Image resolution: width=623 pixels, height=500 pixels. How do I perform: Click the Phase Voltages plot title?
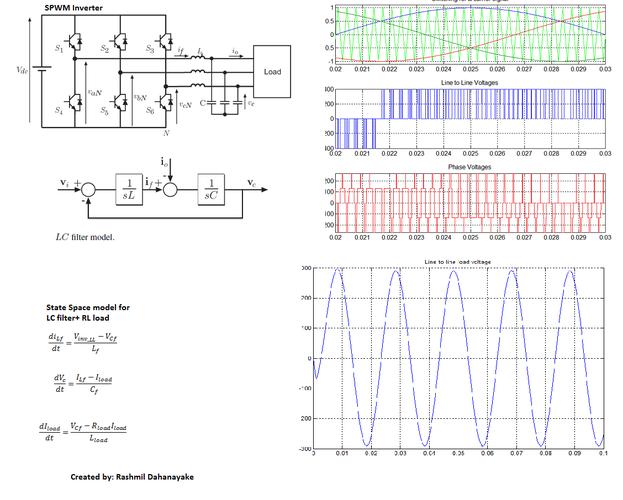click(470, 167)
